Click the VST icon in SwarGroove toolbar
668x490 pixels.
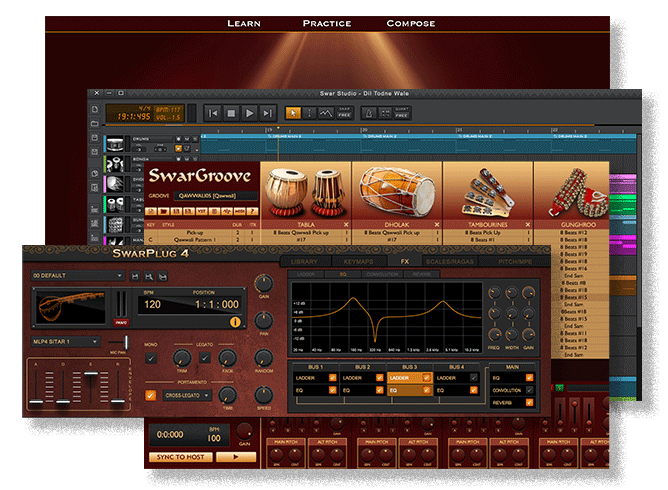[202, 211]
